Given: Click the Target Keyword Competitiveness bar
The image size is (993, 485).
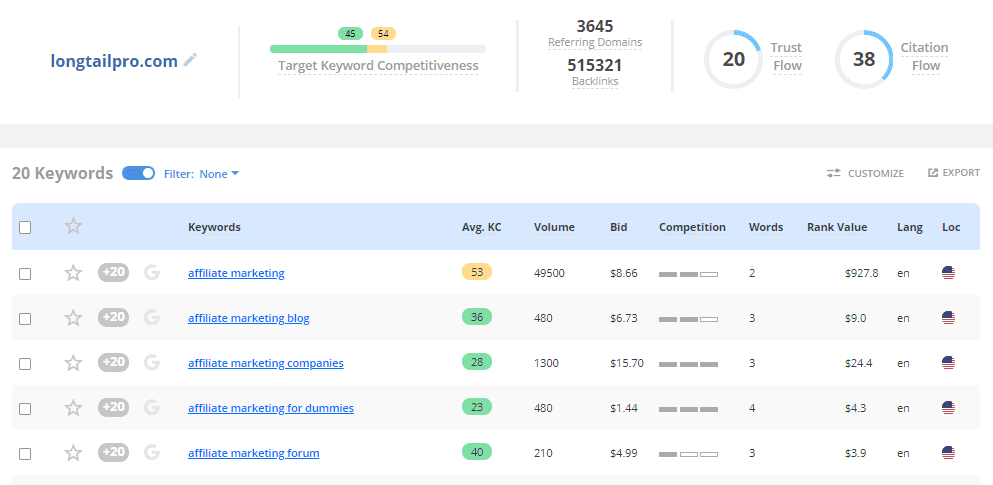Looking at the screenshot, I should tap(377, 49).
